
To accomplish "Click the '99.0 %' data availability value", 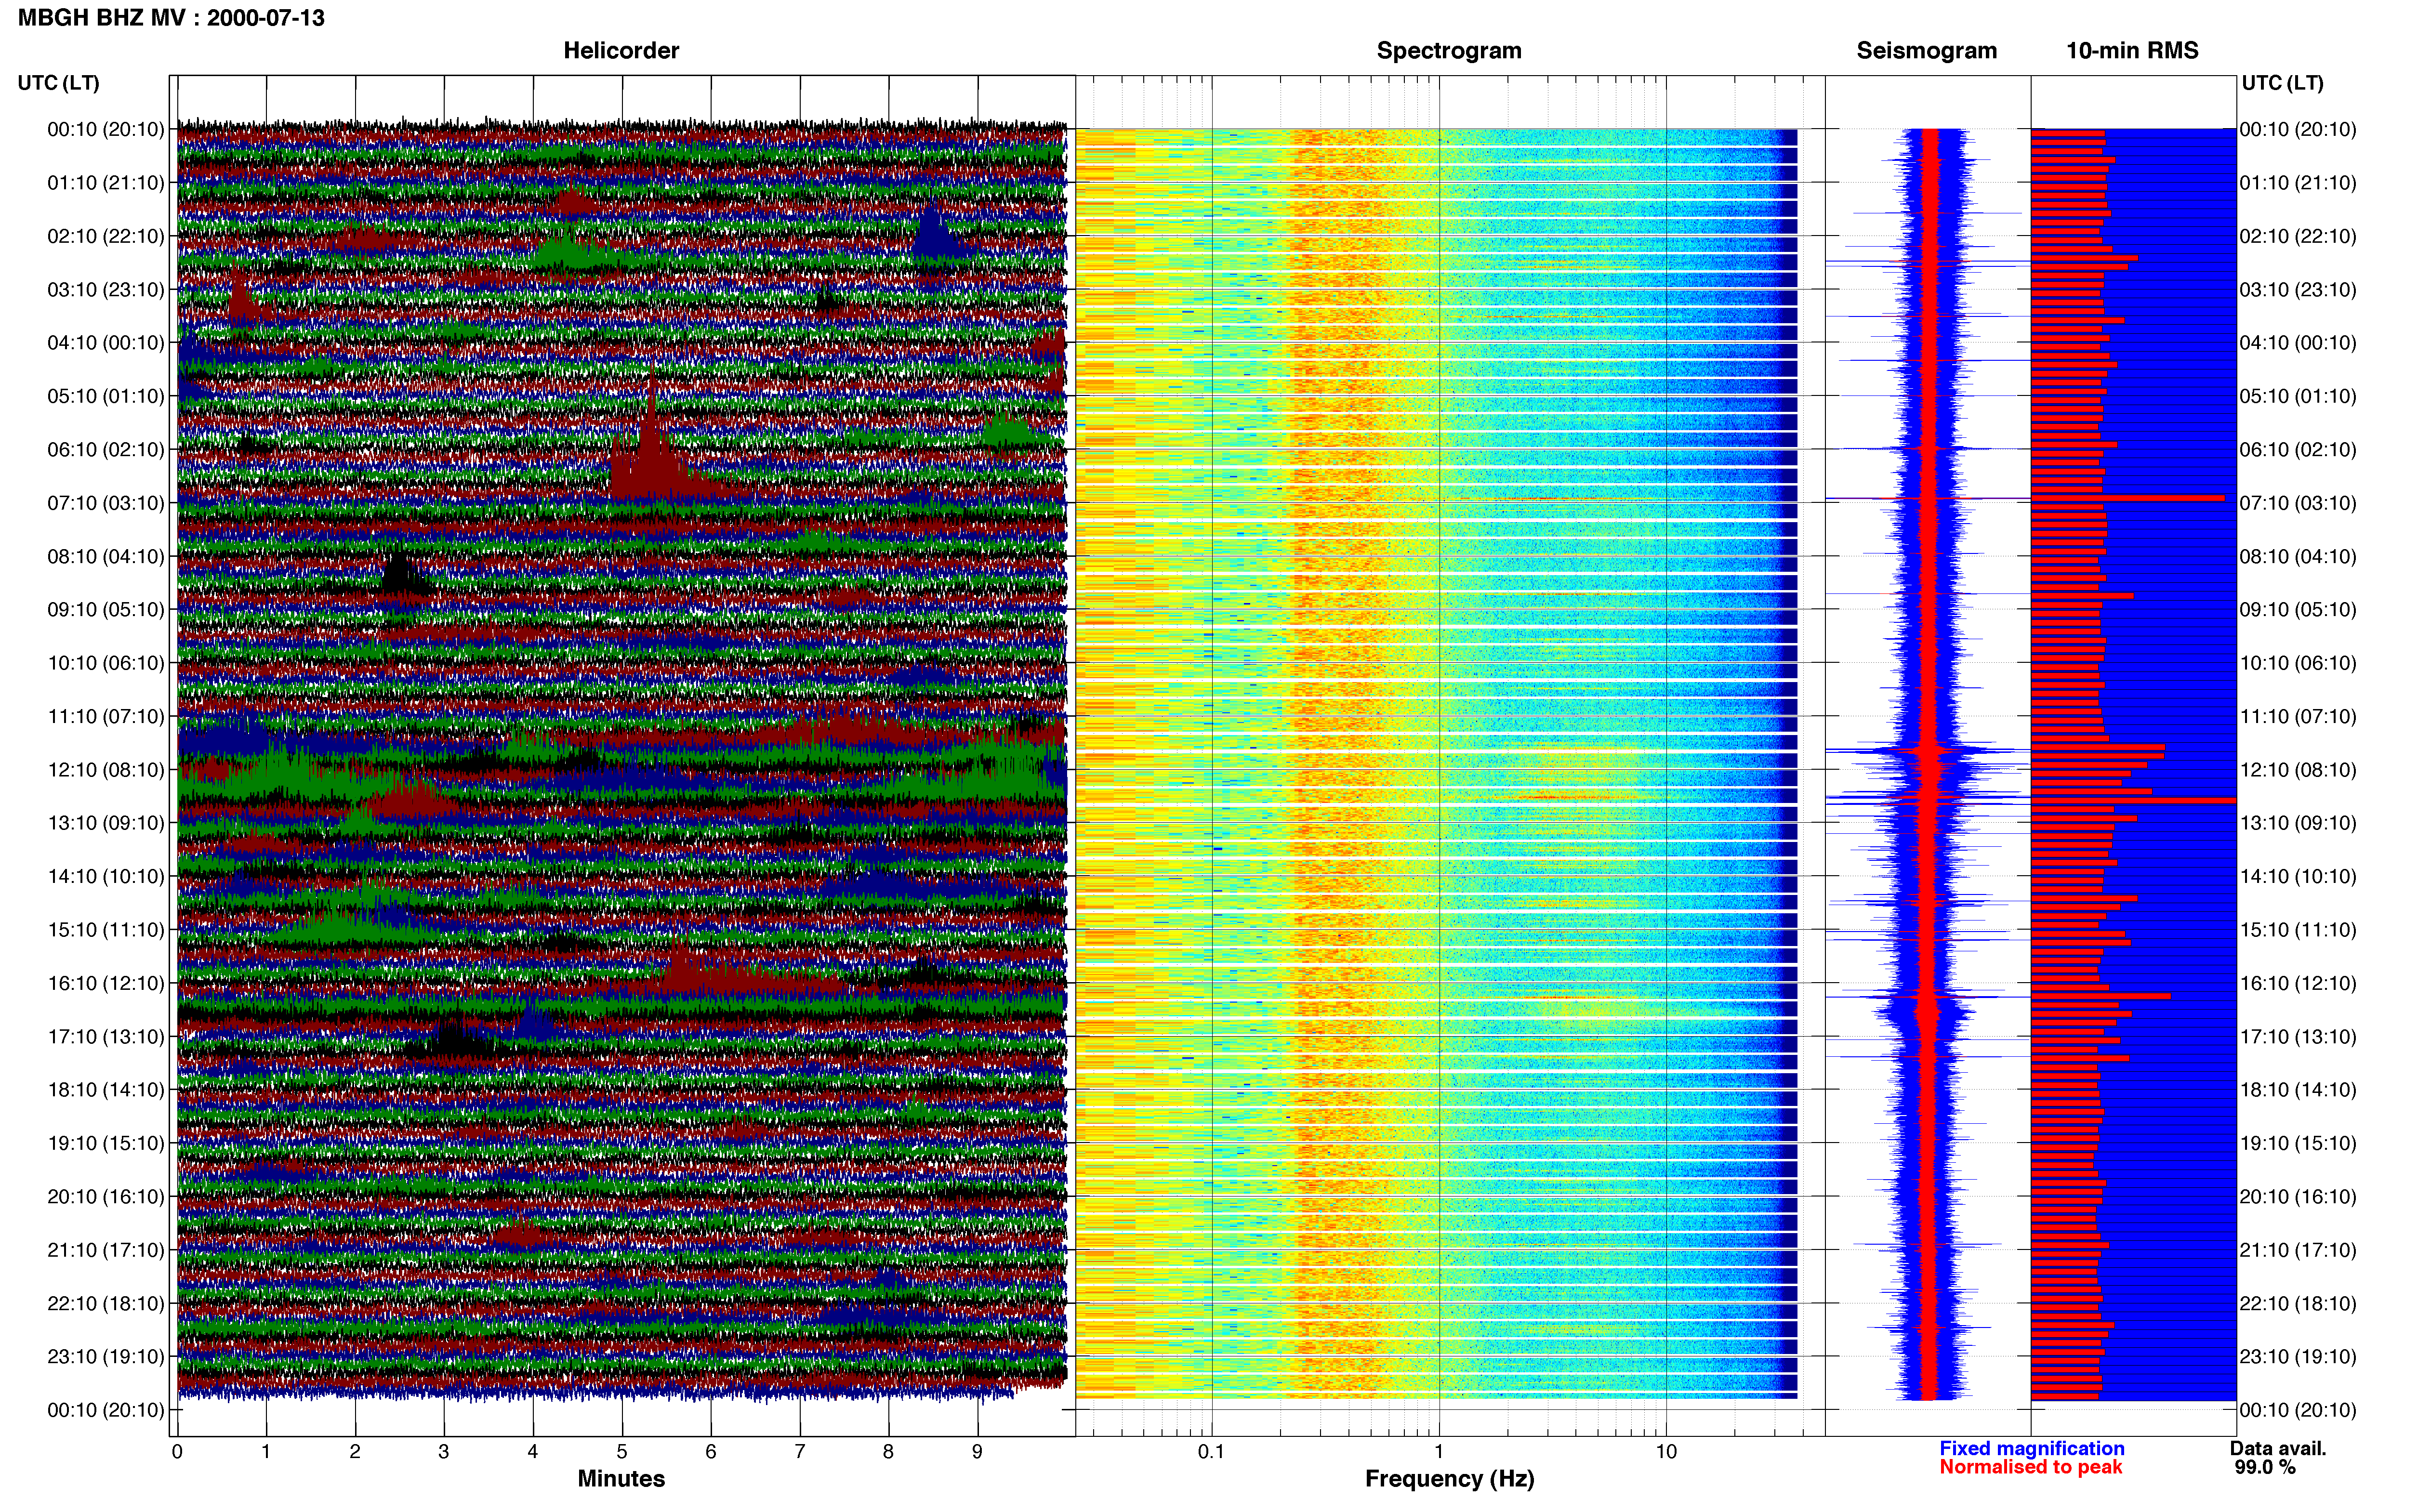I will [2265, 1468].
